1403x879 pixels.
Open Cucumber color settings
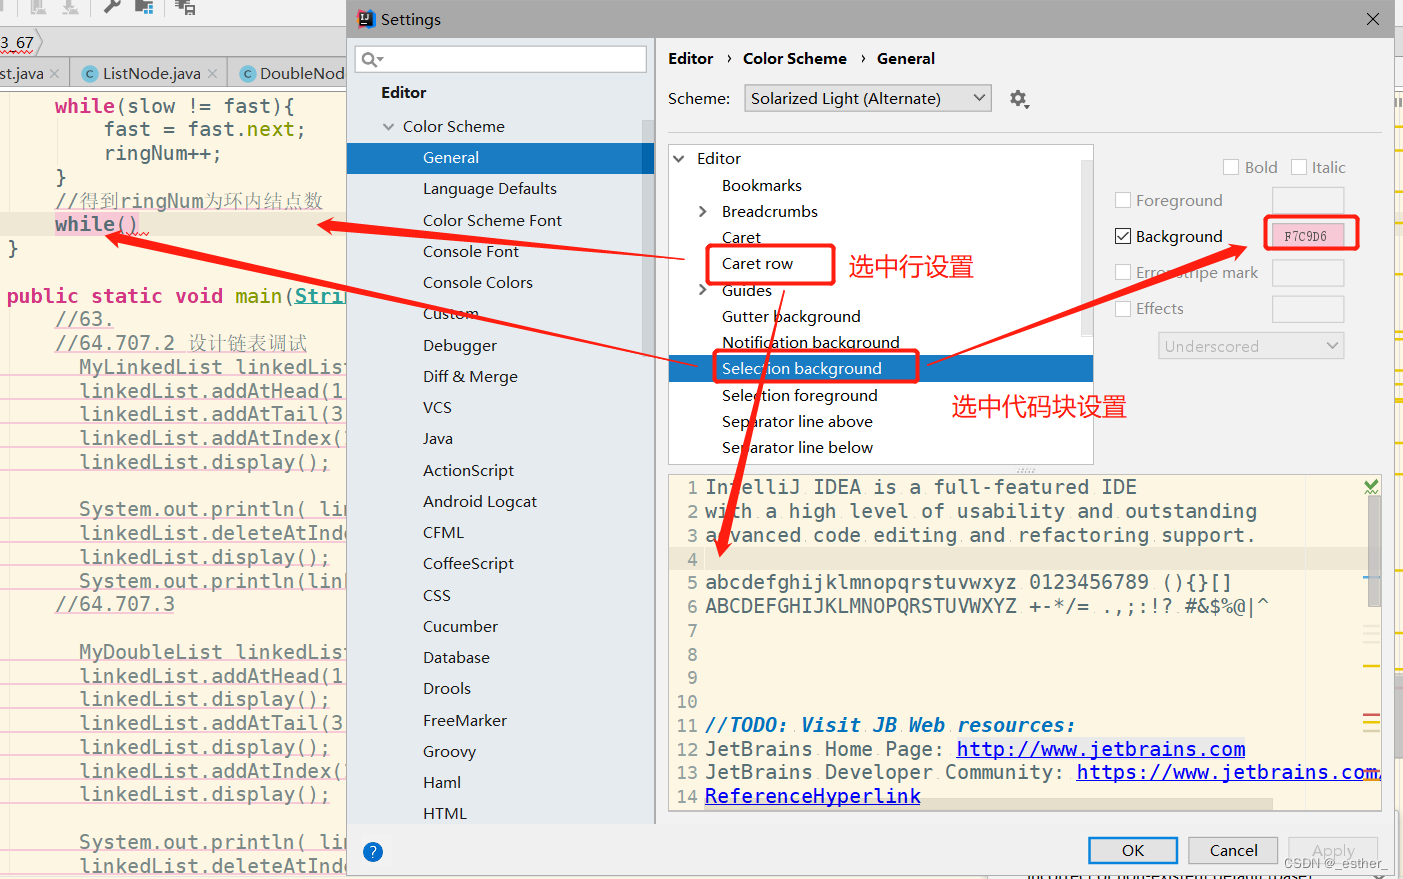[460, 627]
